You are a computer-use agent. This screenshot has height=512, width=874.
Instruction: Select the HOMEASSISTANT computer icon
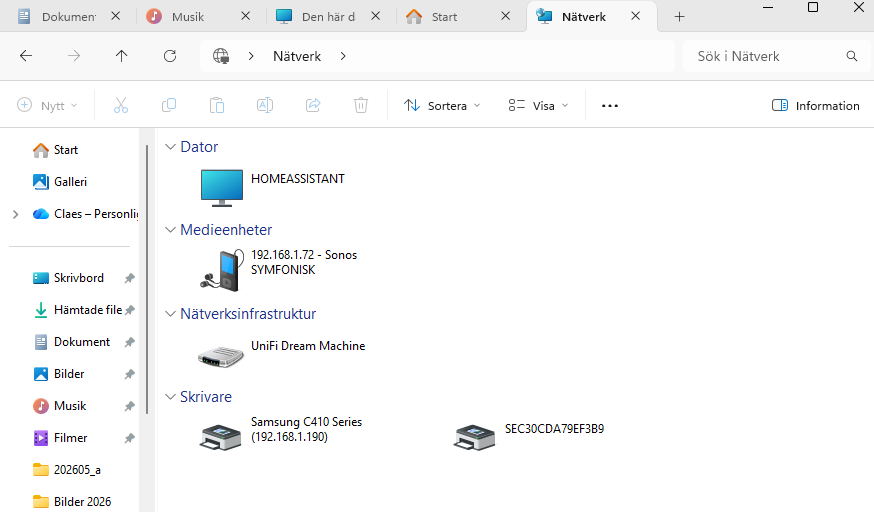click(222, 188)
